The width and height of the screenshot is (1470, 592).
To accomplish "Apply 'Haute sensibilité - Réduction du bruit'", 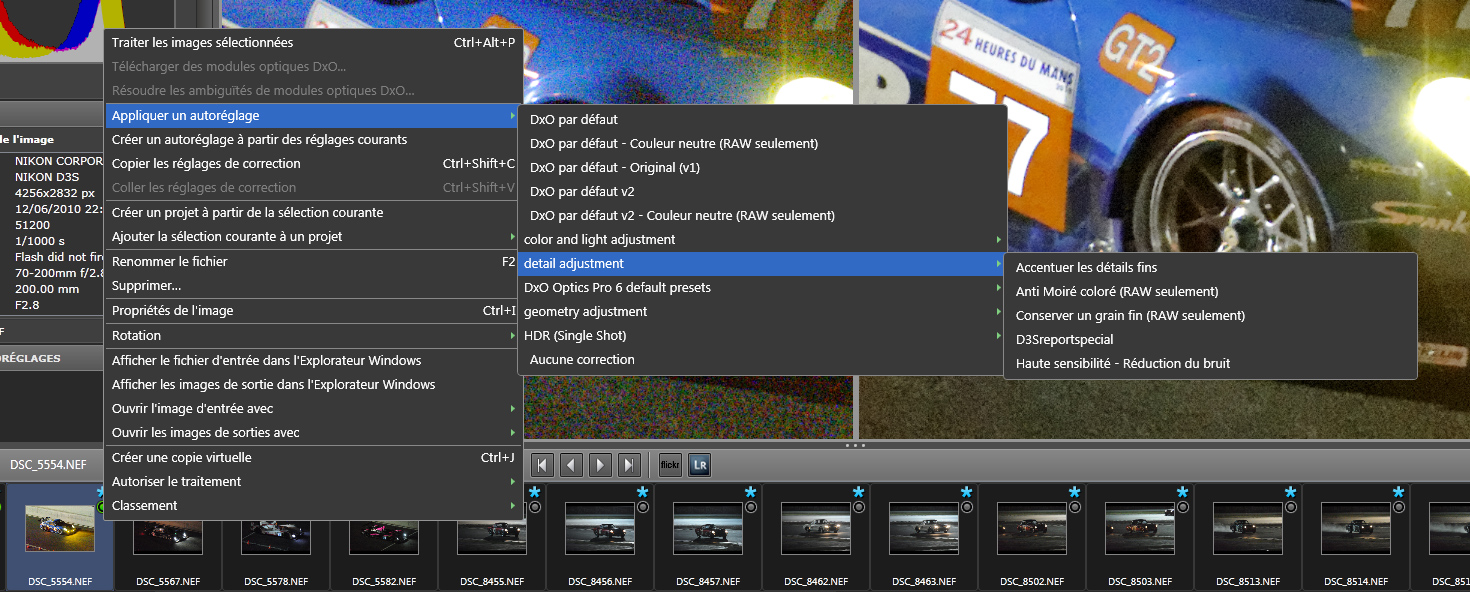I will coord(1210,364).
